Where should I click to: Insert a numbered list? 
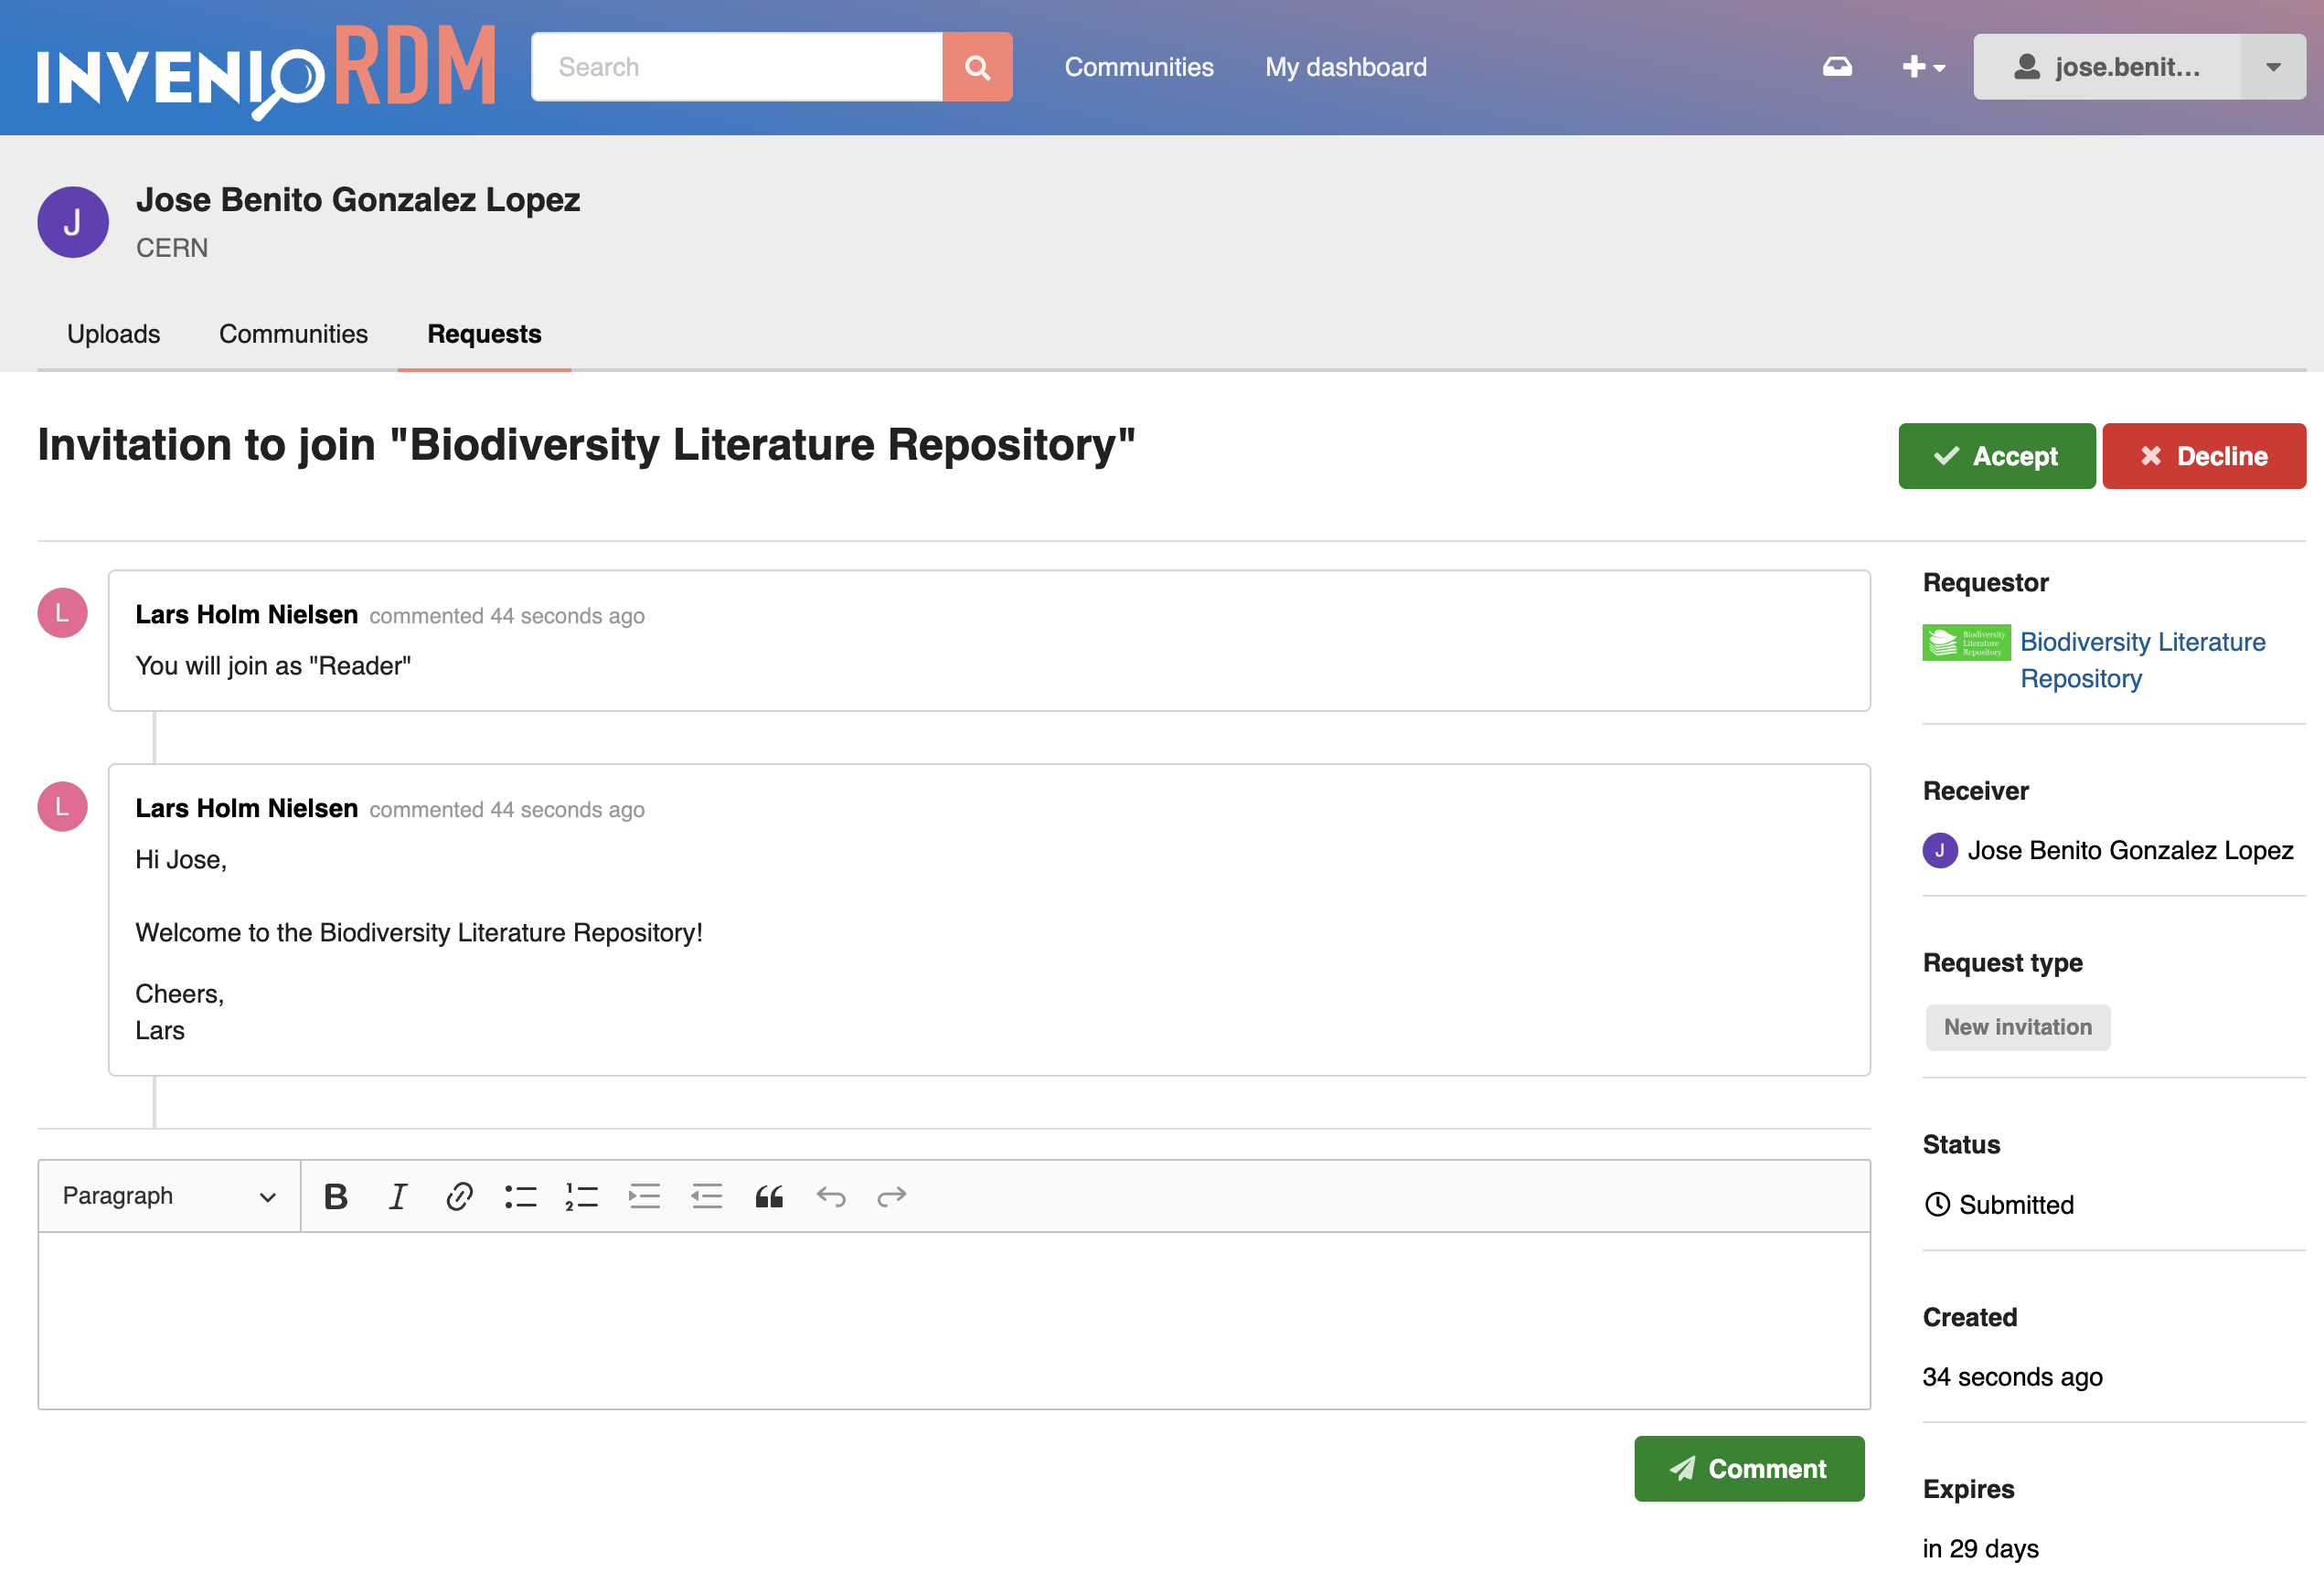coord(582,1196)
